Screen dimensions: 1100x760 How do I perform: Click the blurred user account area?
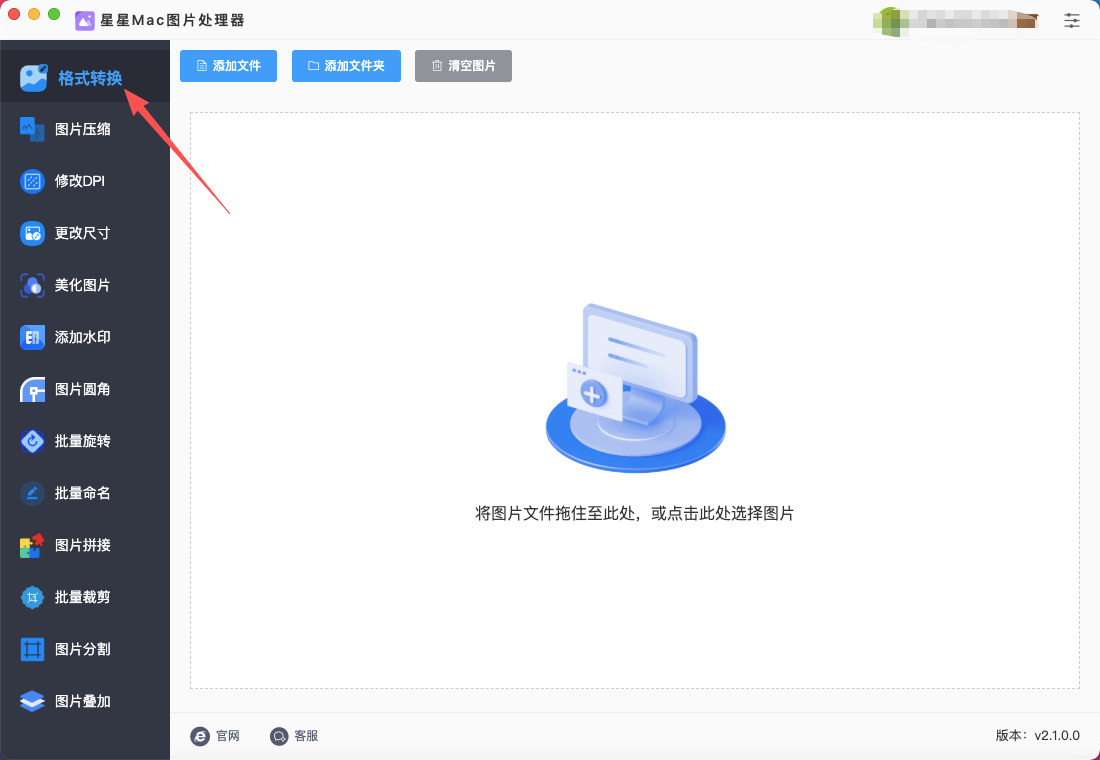(x=955, y=20)
